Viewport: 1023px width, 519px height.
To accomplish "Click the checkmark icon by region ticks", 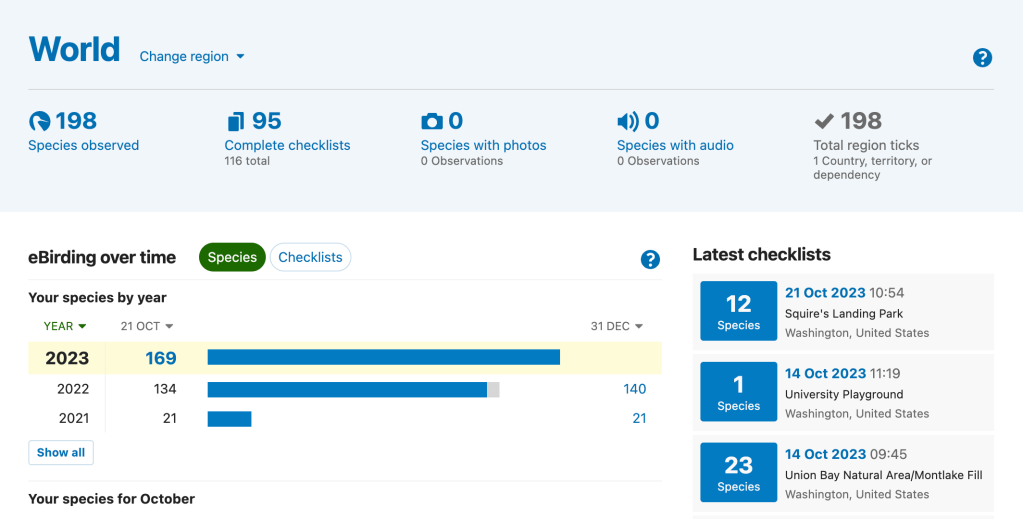I will click(824, 122).
